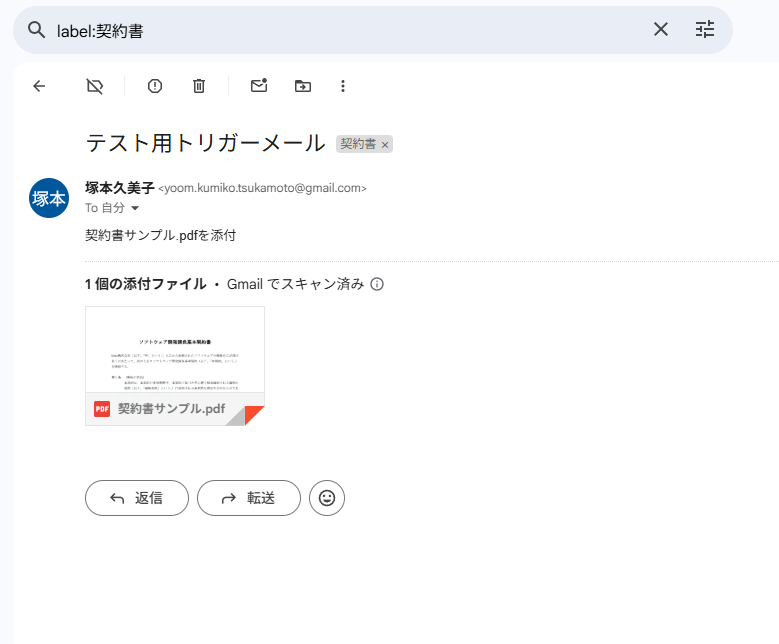
Task: Click the scan info icon beside Gmail でスキャン済み
Action: (377, 284)
